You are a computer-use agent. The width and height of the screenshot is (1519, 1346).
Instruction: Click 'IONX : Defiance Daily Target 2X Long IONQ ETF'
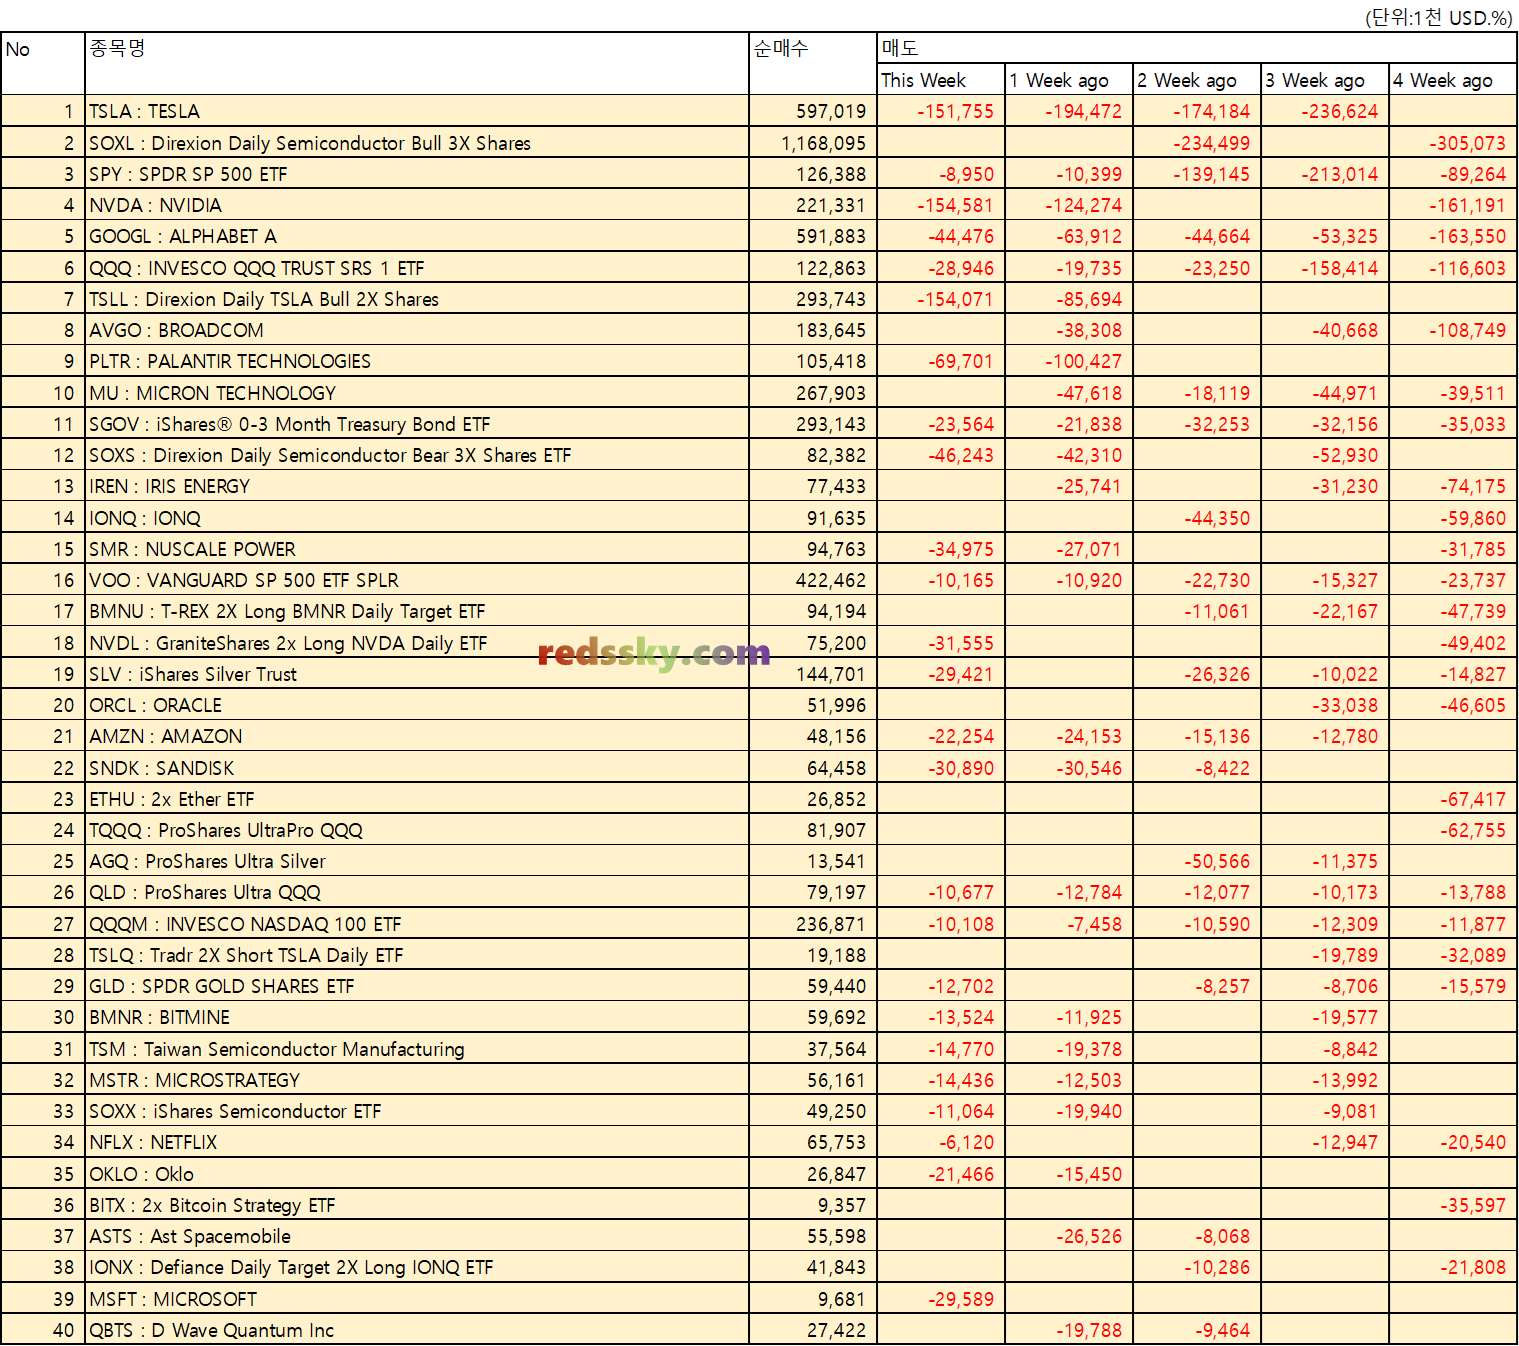tap(417, 1267)
